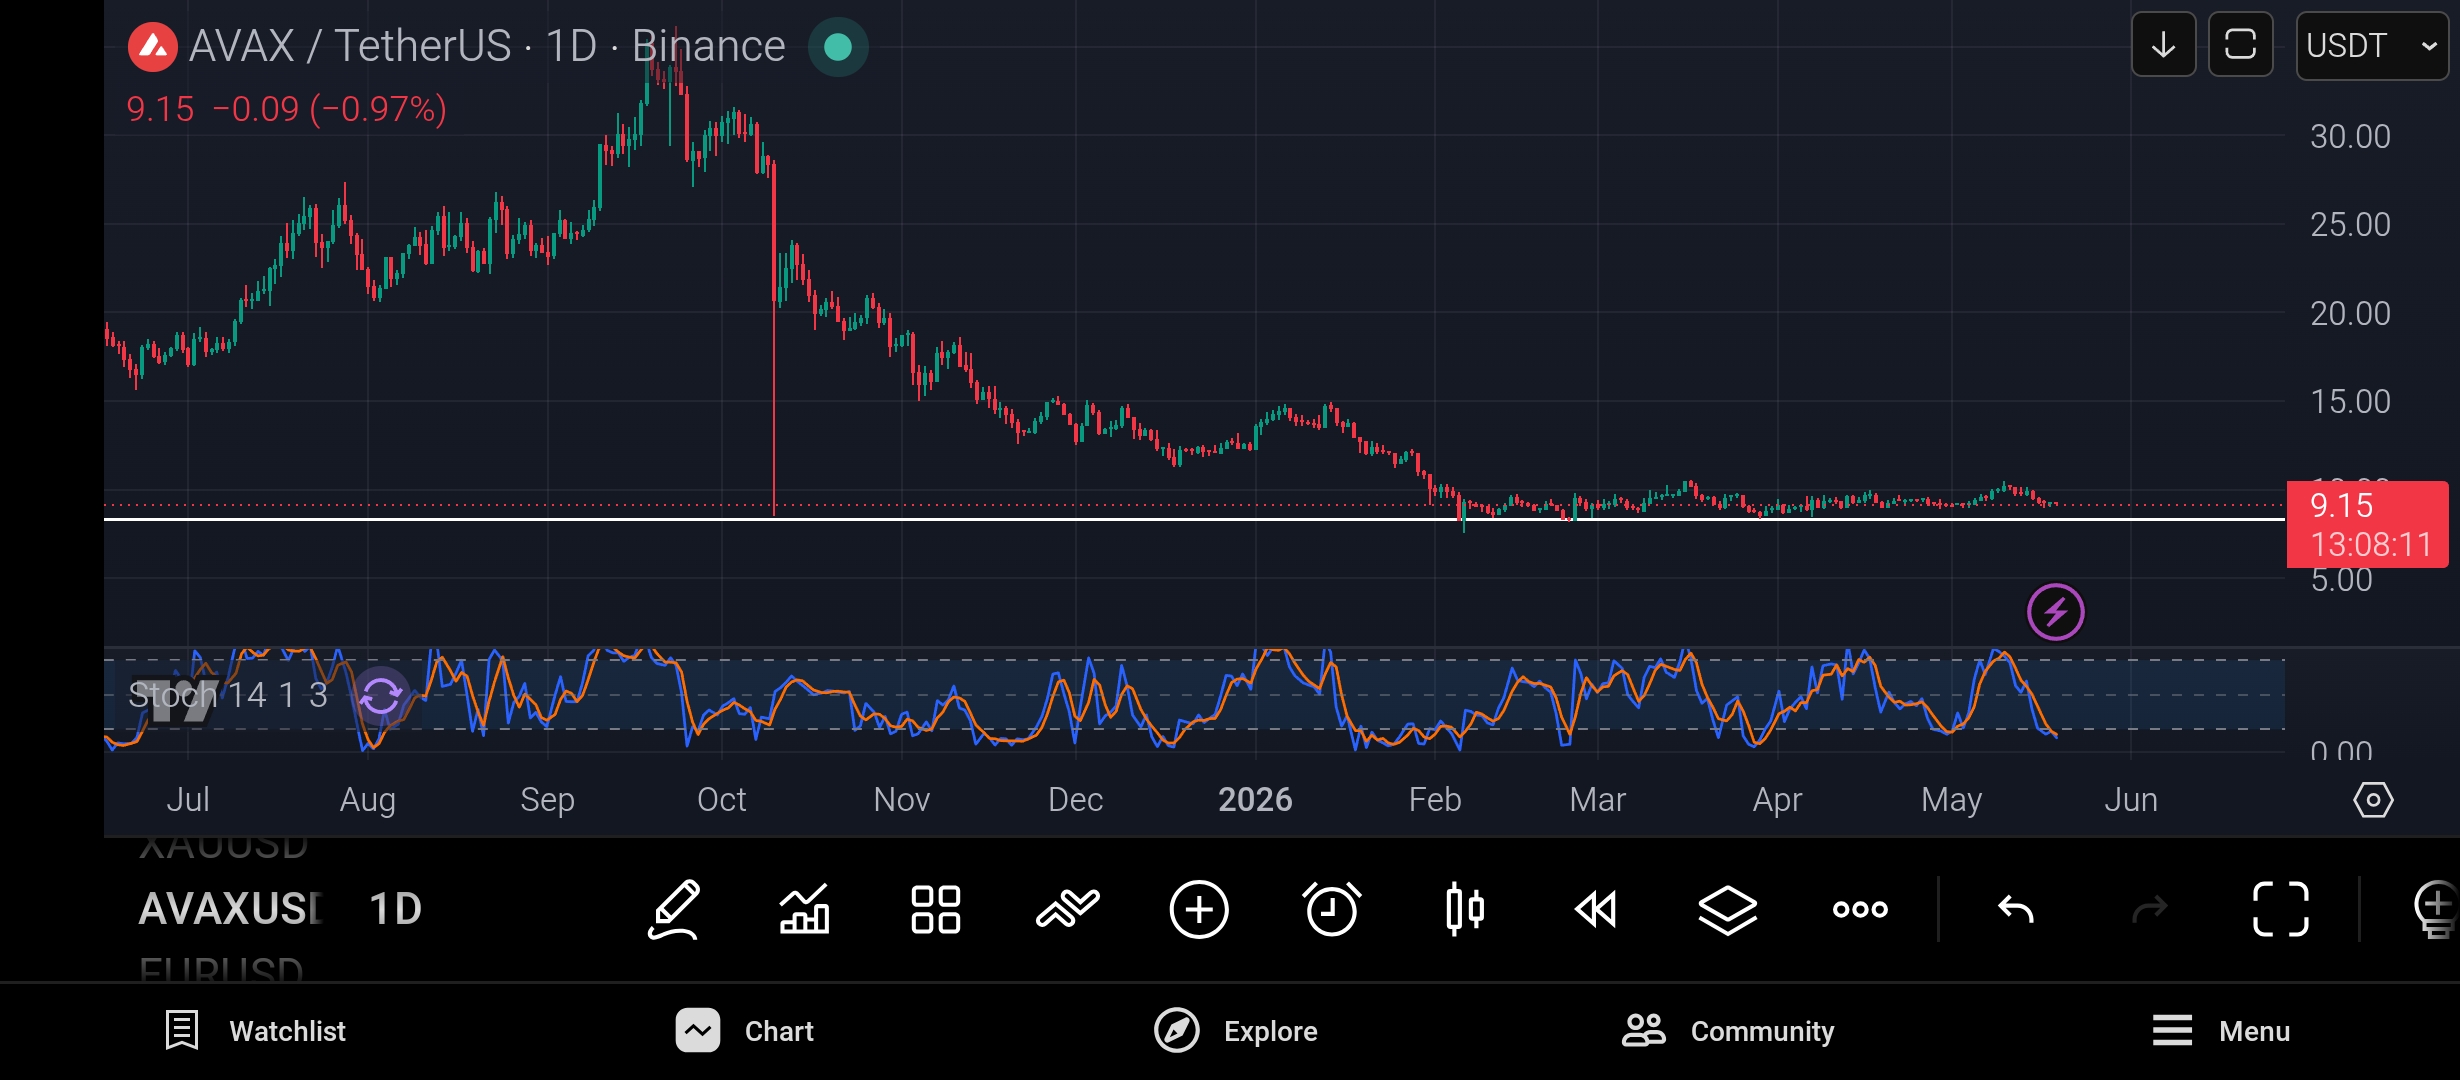Click the 25.00 price scale label
Image resolution: width=2460 pixels, height=1080 pixels.
pos(2350,224)
